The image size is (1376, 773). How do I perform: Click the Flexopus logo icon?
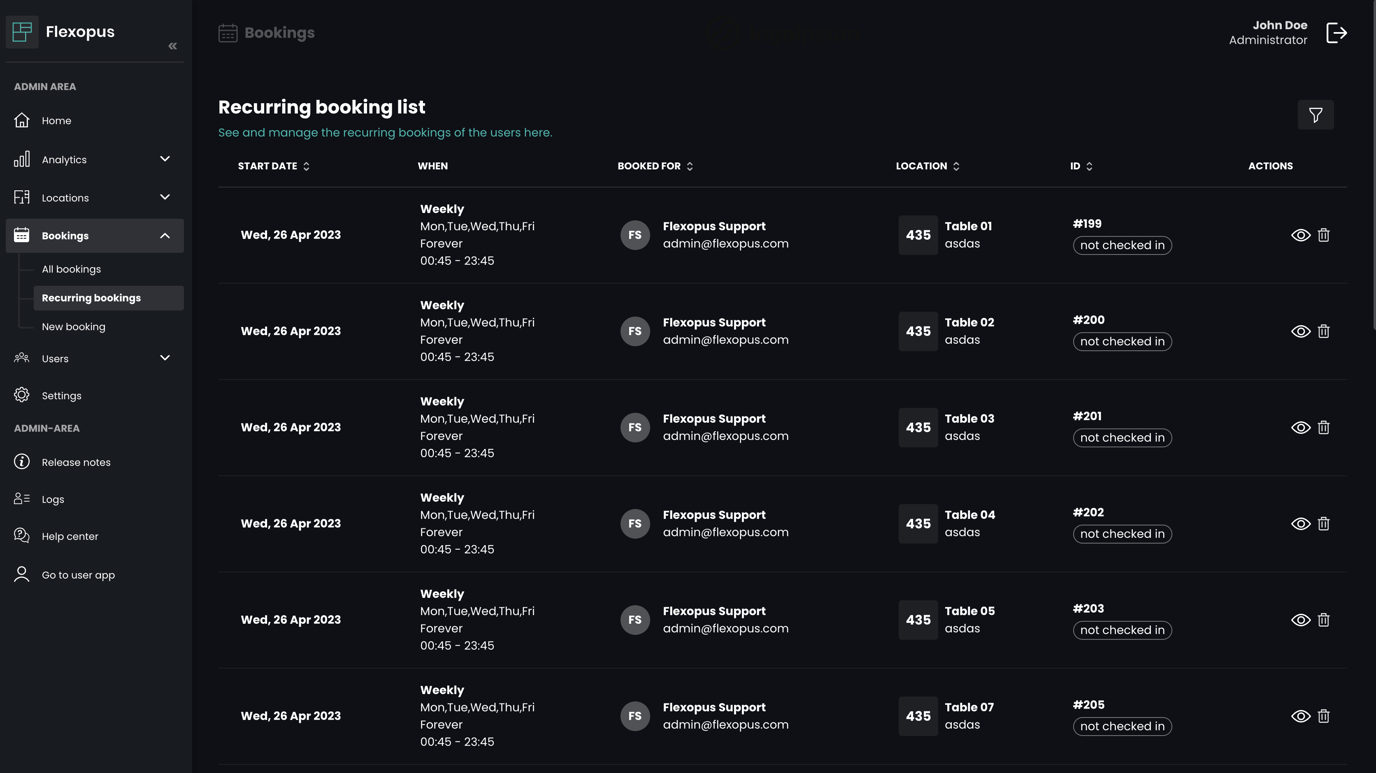pyautogui.click(x=22, y=32)
